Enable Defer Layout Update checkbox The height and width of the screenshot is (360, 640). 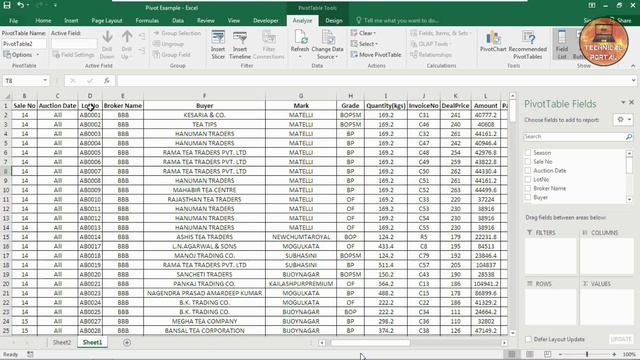(x=529, y=339)
